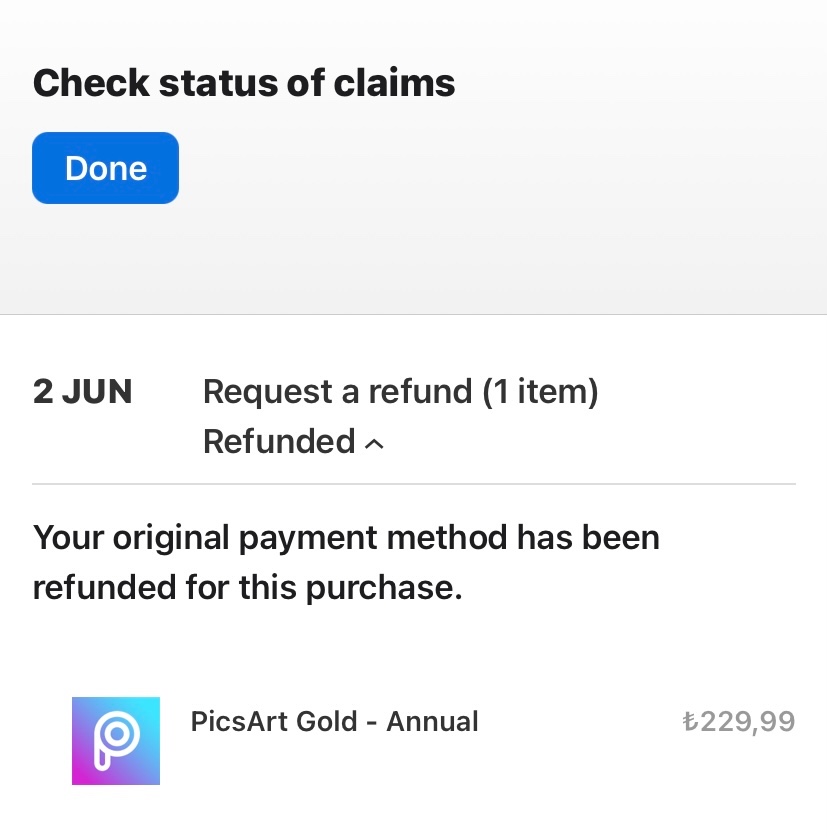
Task: Click the "2 JUN" claim date
Action: [82, 392]
